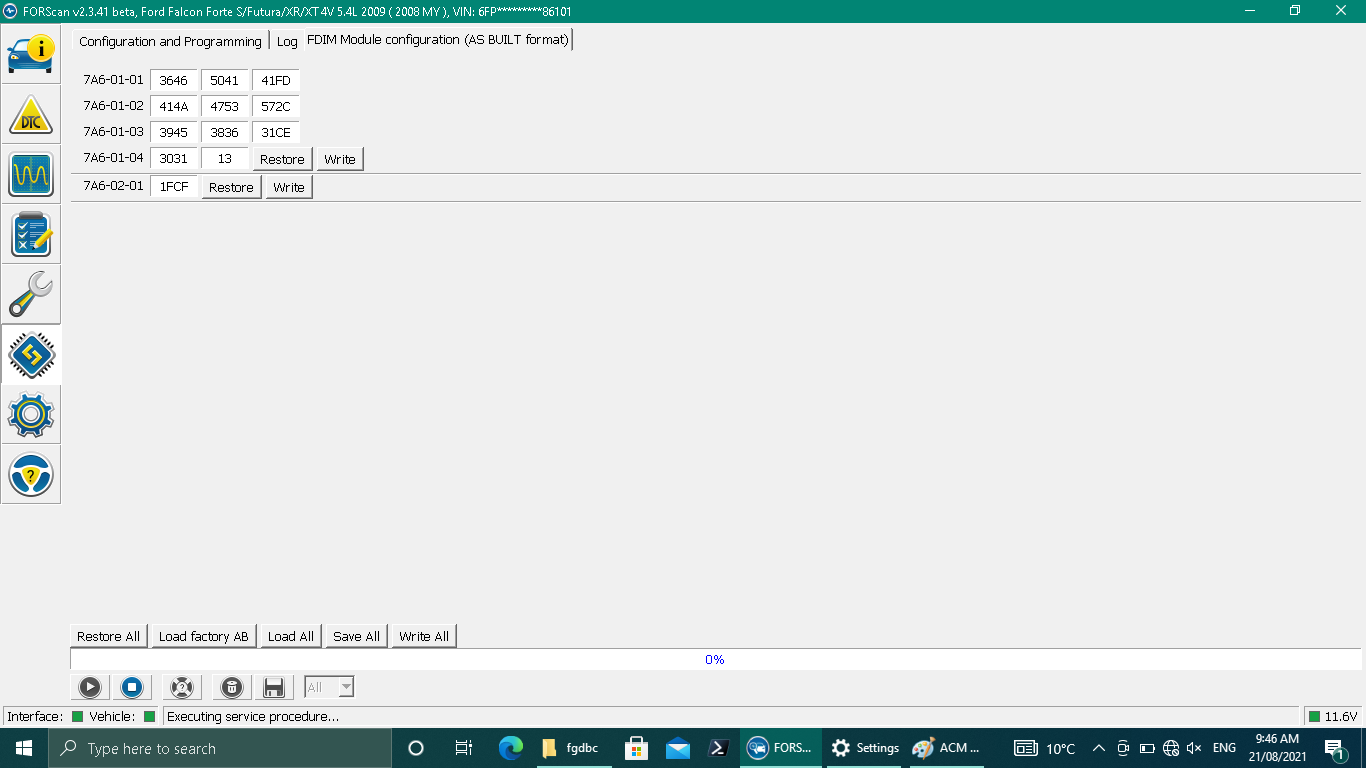Select the chip configuration and programming section
Image resolution: width=1366 pixels, height=768 pixels.
click(31, 354)
